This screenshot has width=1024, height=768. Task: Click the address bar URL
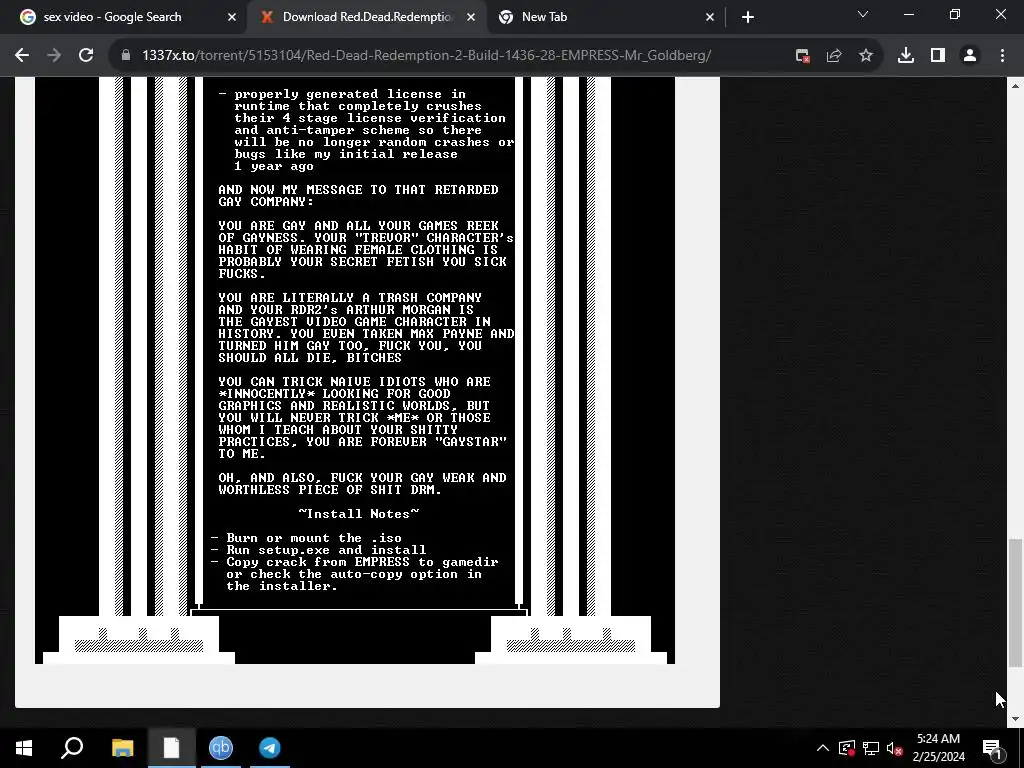pyautogui.click(x=426, y=56)
